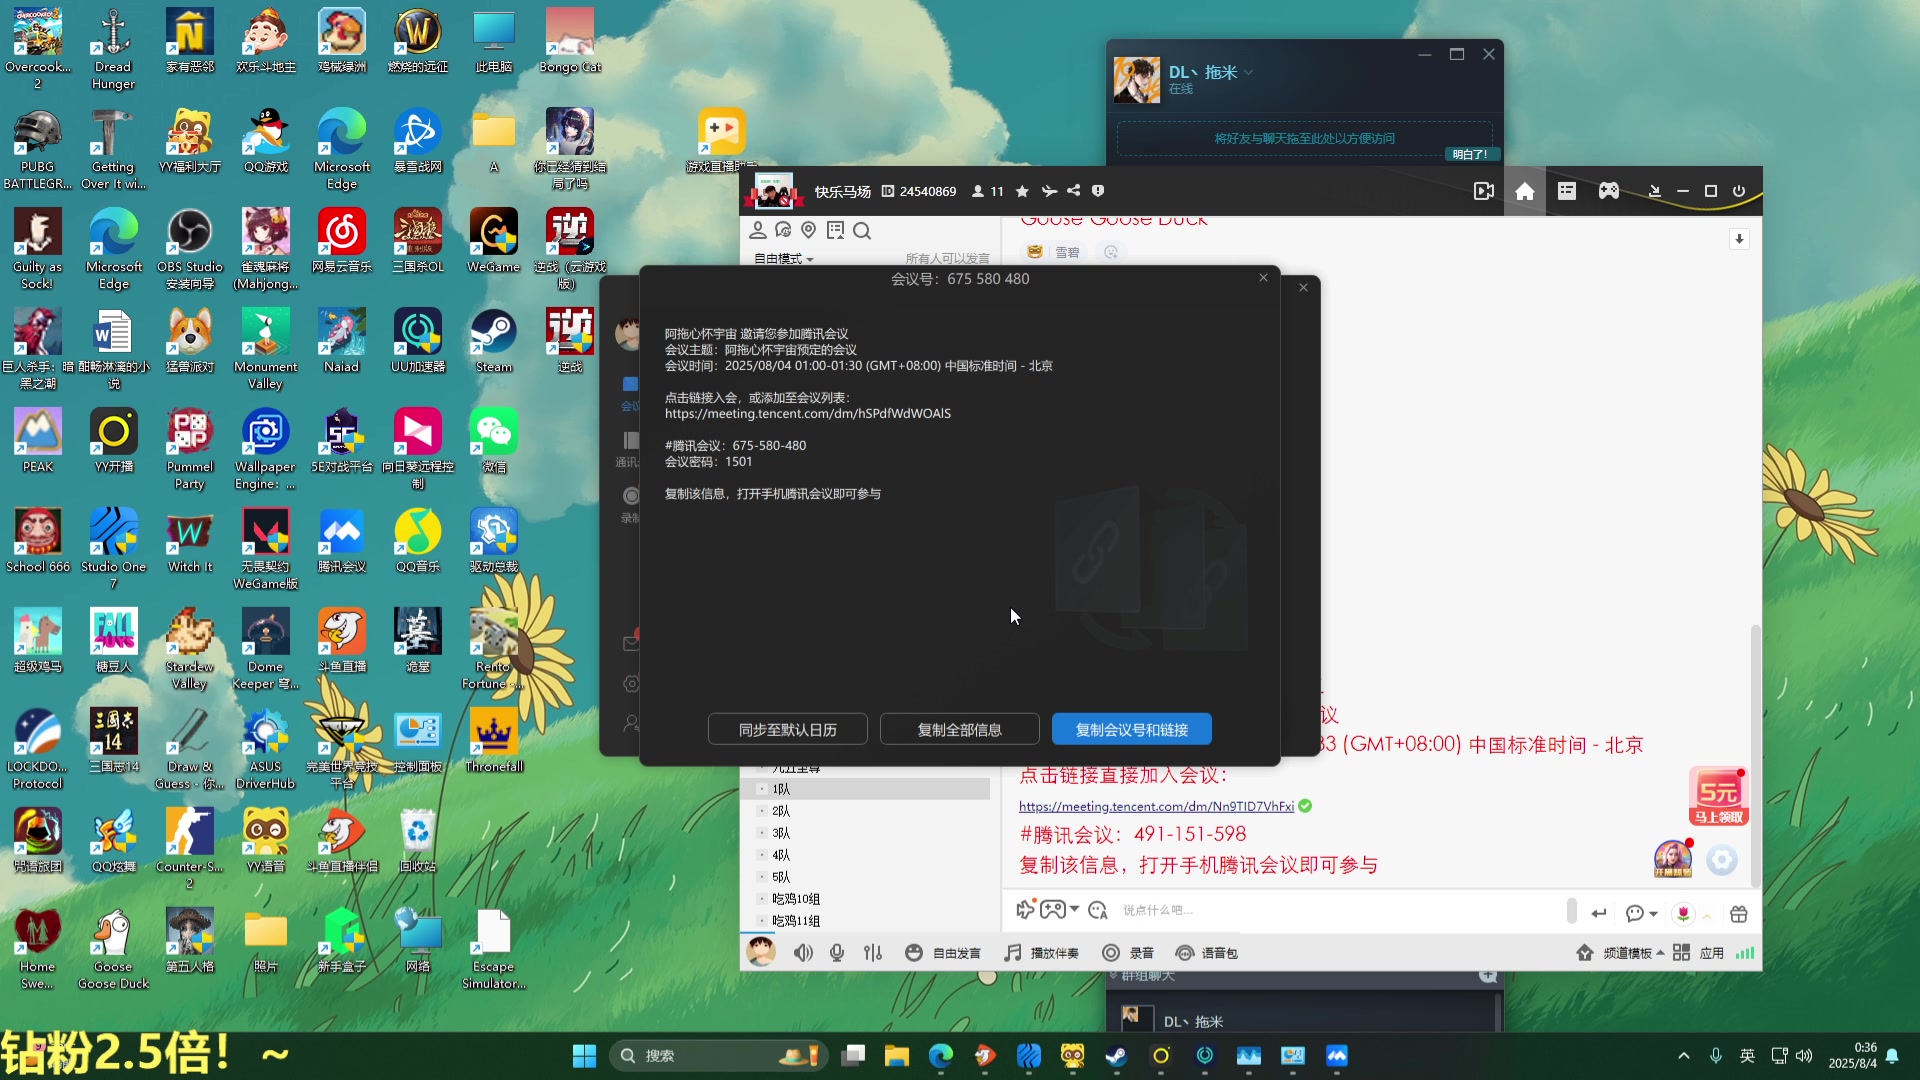Screen dimensions: 1920x1080
Task: Open the YY channel list panel icon
Action: 1566,191
